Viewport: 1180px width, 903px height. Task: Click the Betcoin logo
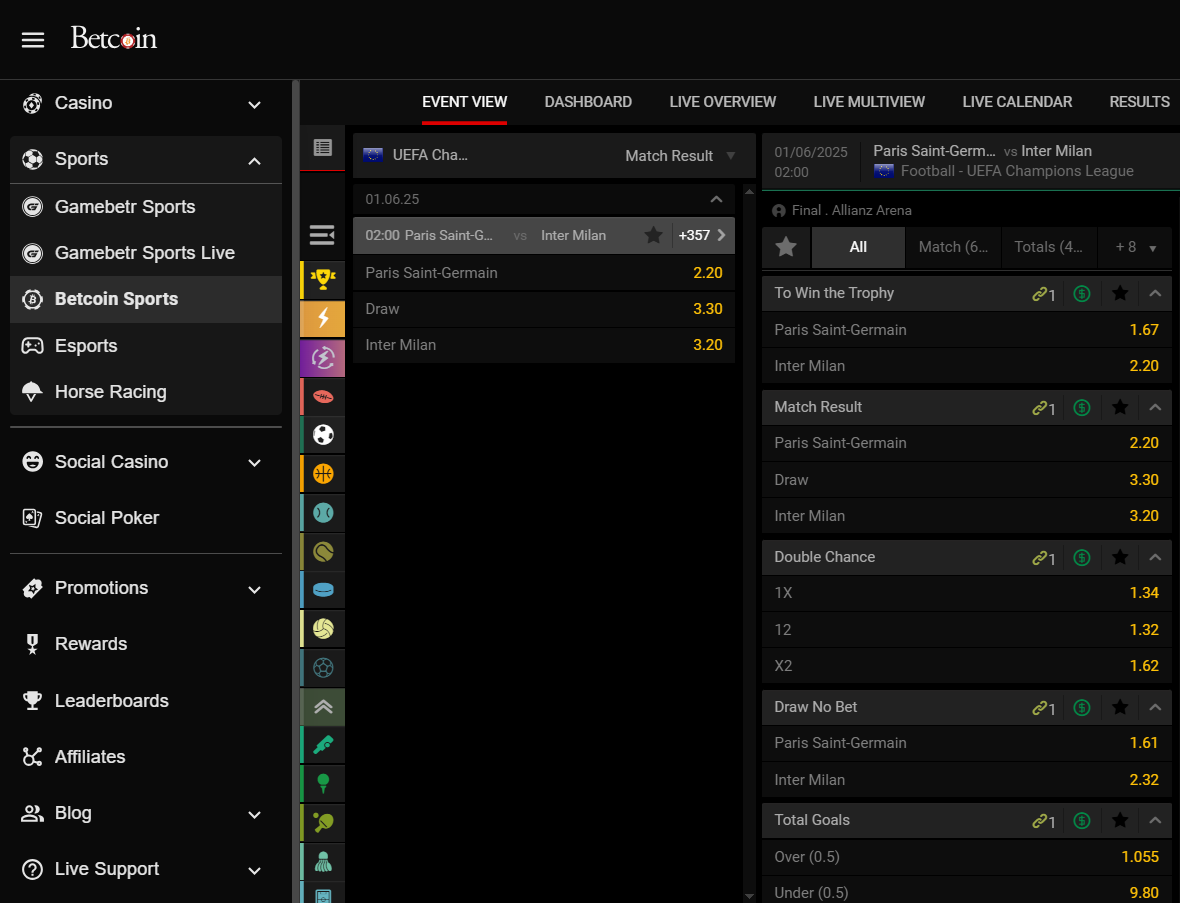(x=114, y=38)
